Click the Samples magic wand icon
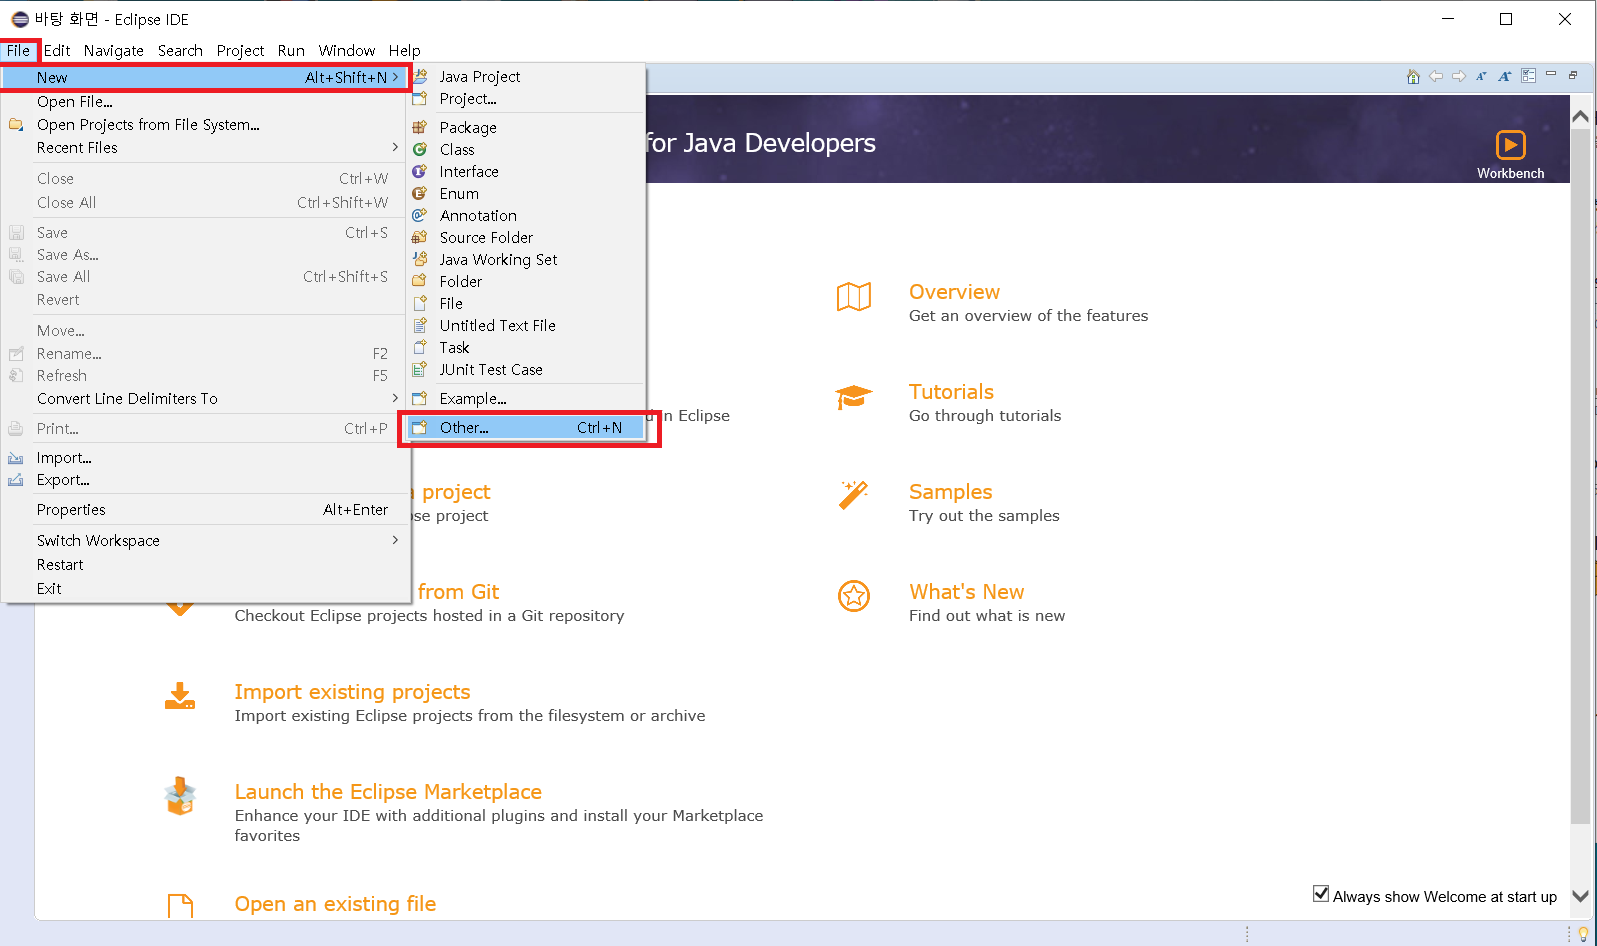The image size is (1597, 946). point(854,494)
